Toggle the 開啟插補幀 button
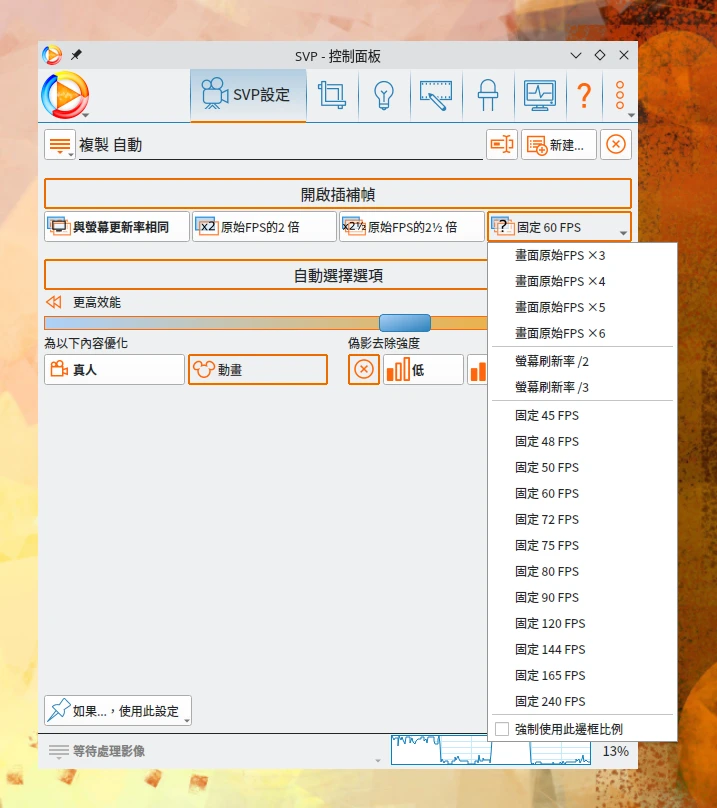 point(338,194)
